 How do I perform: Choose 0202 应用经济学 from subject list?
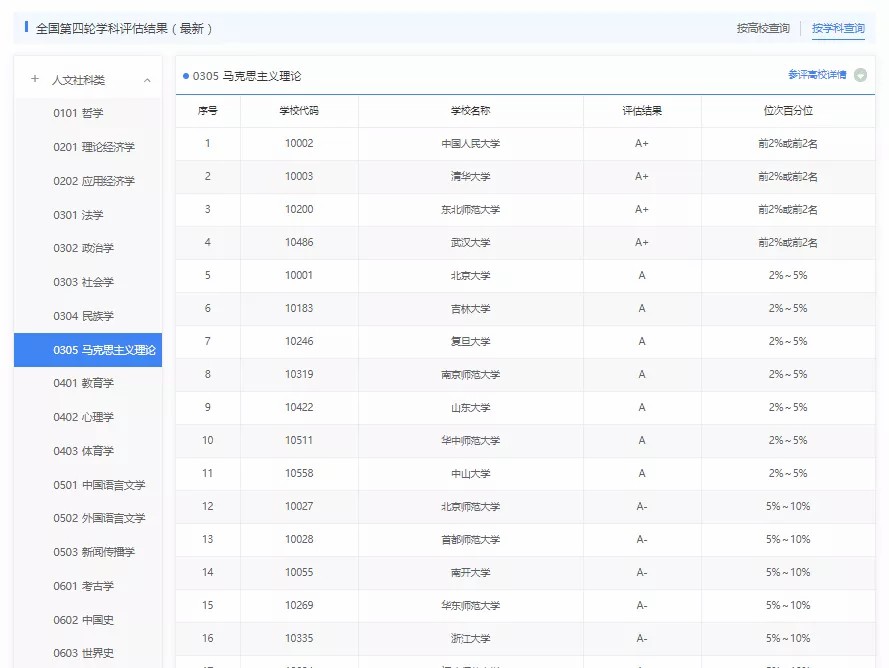pyautogui.click(x=94, y=181)
